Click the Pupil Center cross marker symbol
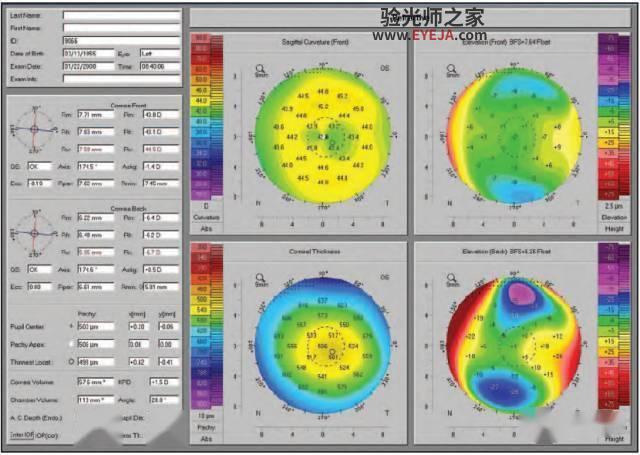The width and height of the screenshot is (640, 455). (72, 326)
